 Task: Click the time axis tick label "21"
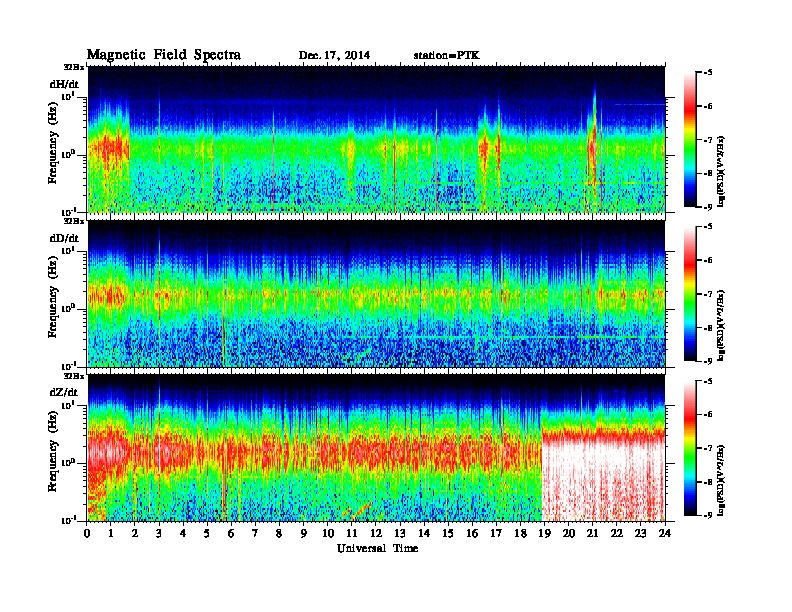coord(592,534)
